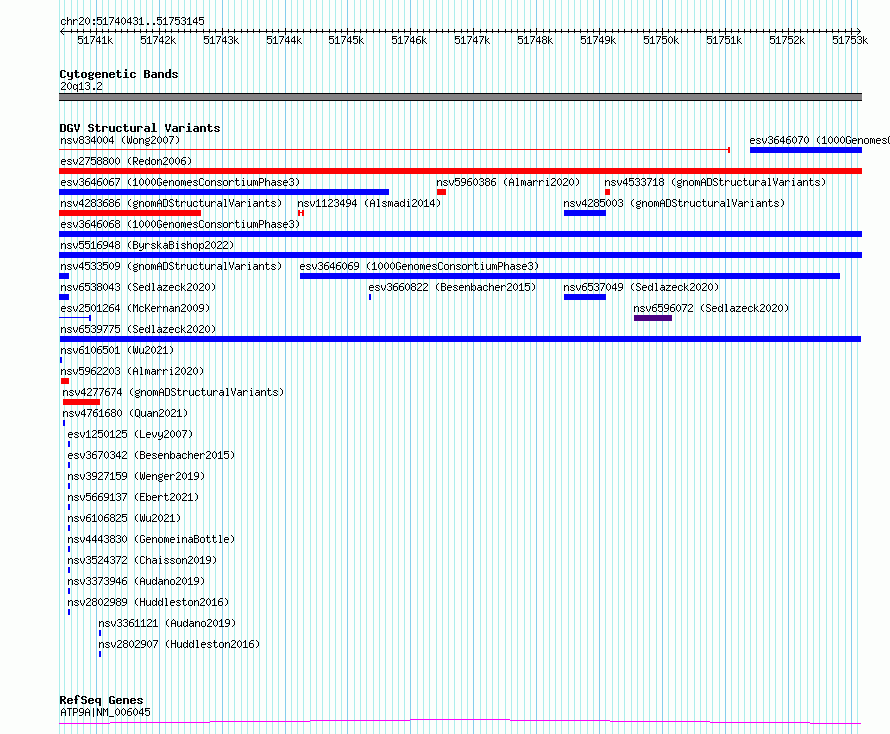
Task: Click nsv2802907 (Huddleston2016) label
Action: 179,644
